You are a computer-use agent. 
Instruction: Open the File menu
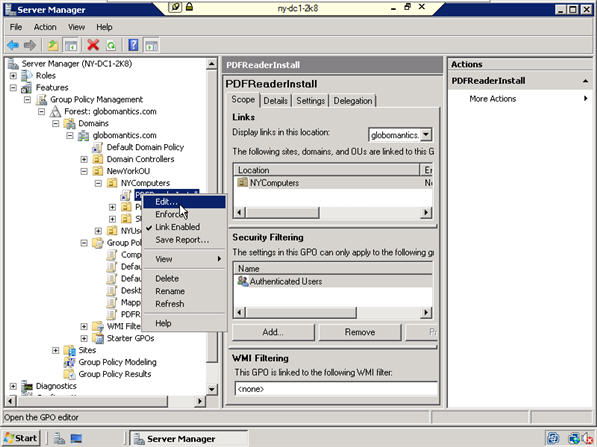[x=16, y=27]
